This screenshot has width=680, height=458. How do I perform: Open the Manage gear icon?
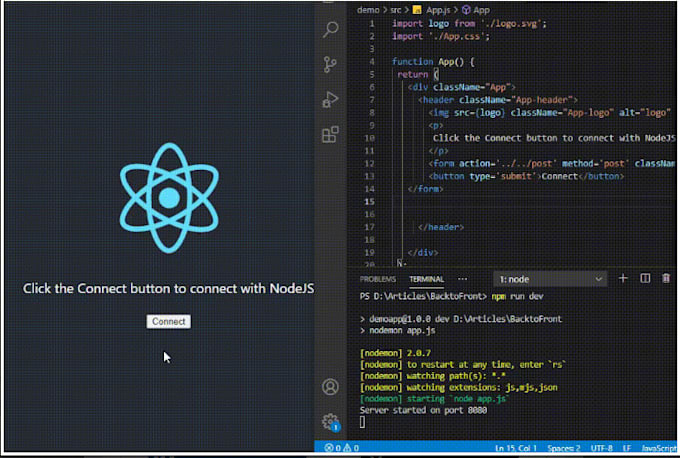point(330,422)
